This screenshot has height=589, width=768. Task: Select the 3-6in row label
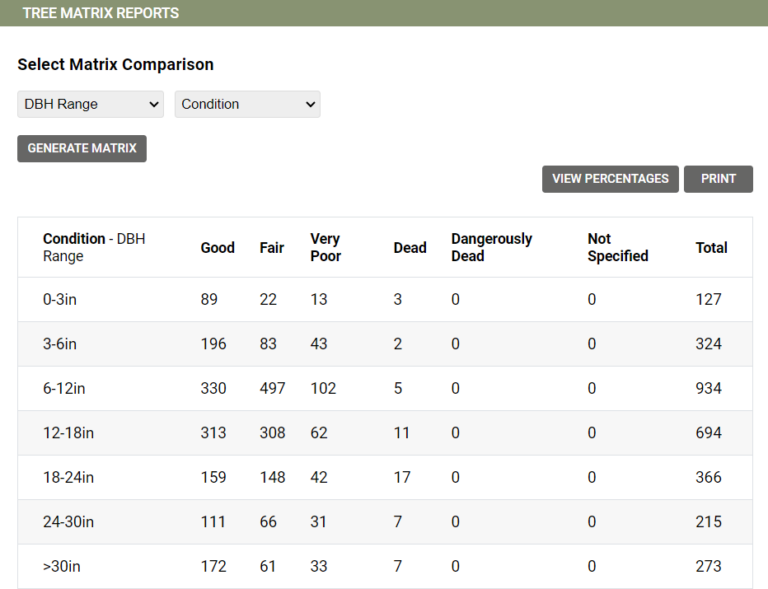[x=61, y=344]
